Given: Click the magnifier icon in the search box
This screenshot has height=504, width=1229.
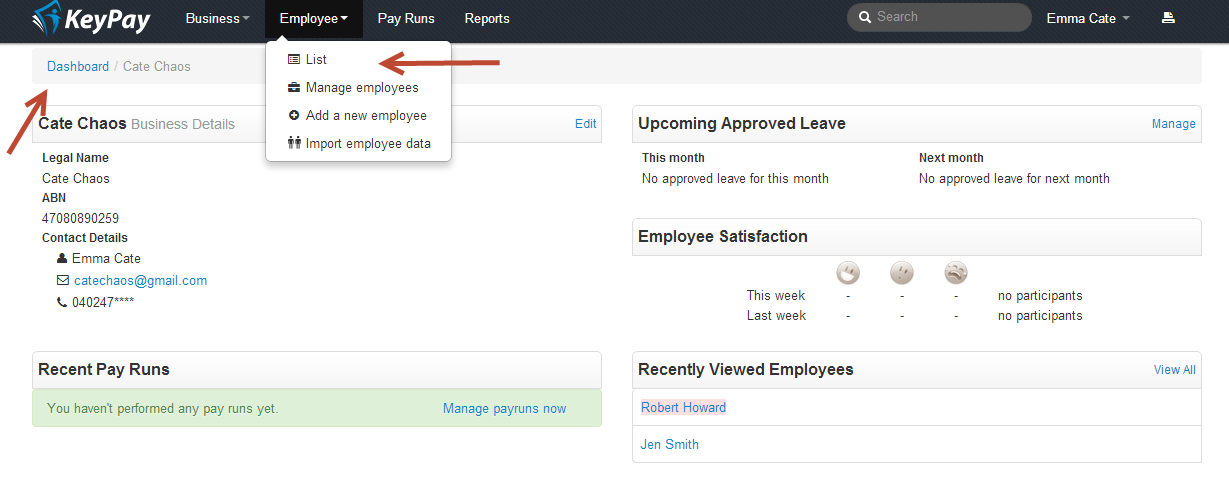Looking at the screenshot, I should click(864, 17).
